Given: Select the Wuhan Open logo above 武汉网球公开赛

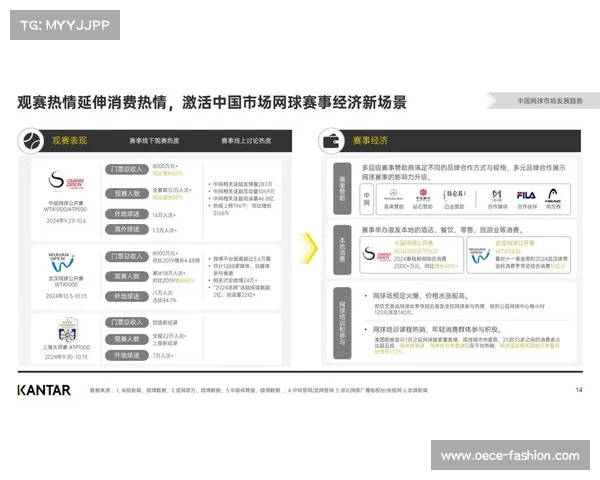Looking at the screenshot, I should (x=61, y=262).
